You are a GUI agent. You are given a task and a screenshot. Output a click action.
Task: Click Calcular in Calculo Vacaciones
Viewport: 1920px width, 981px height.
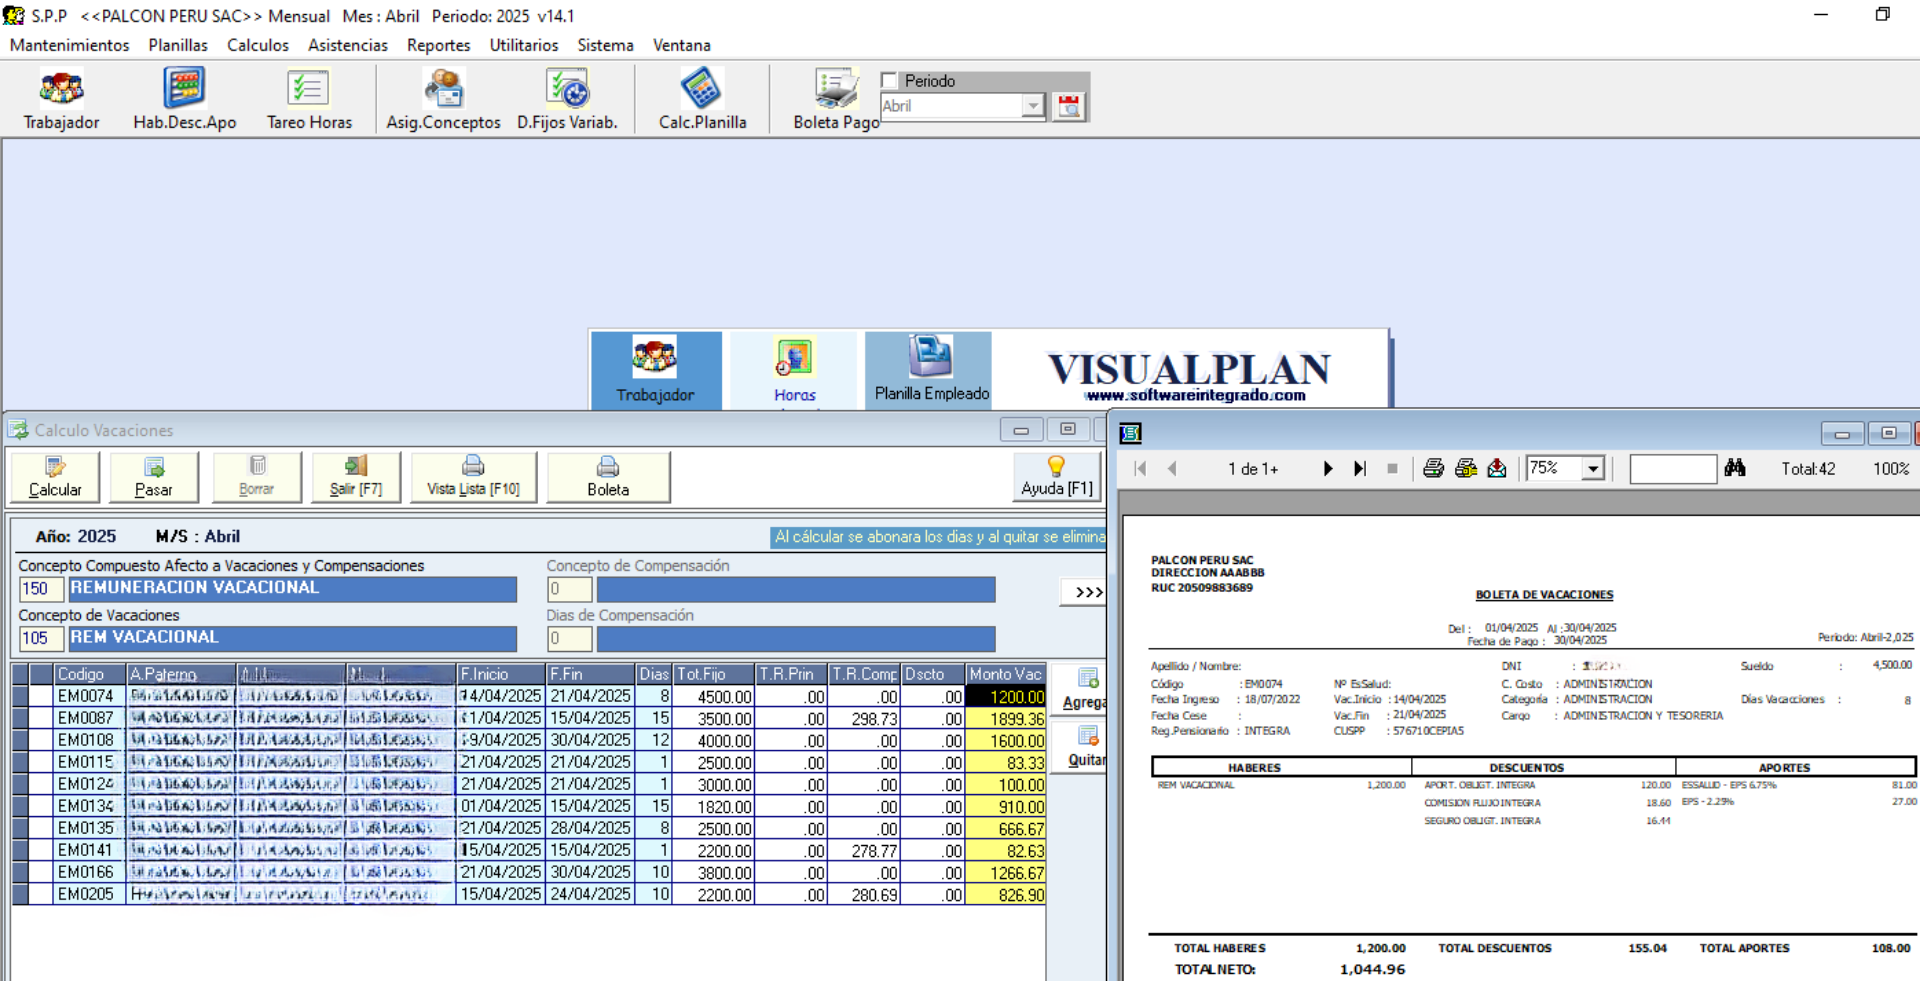(55, 477)
